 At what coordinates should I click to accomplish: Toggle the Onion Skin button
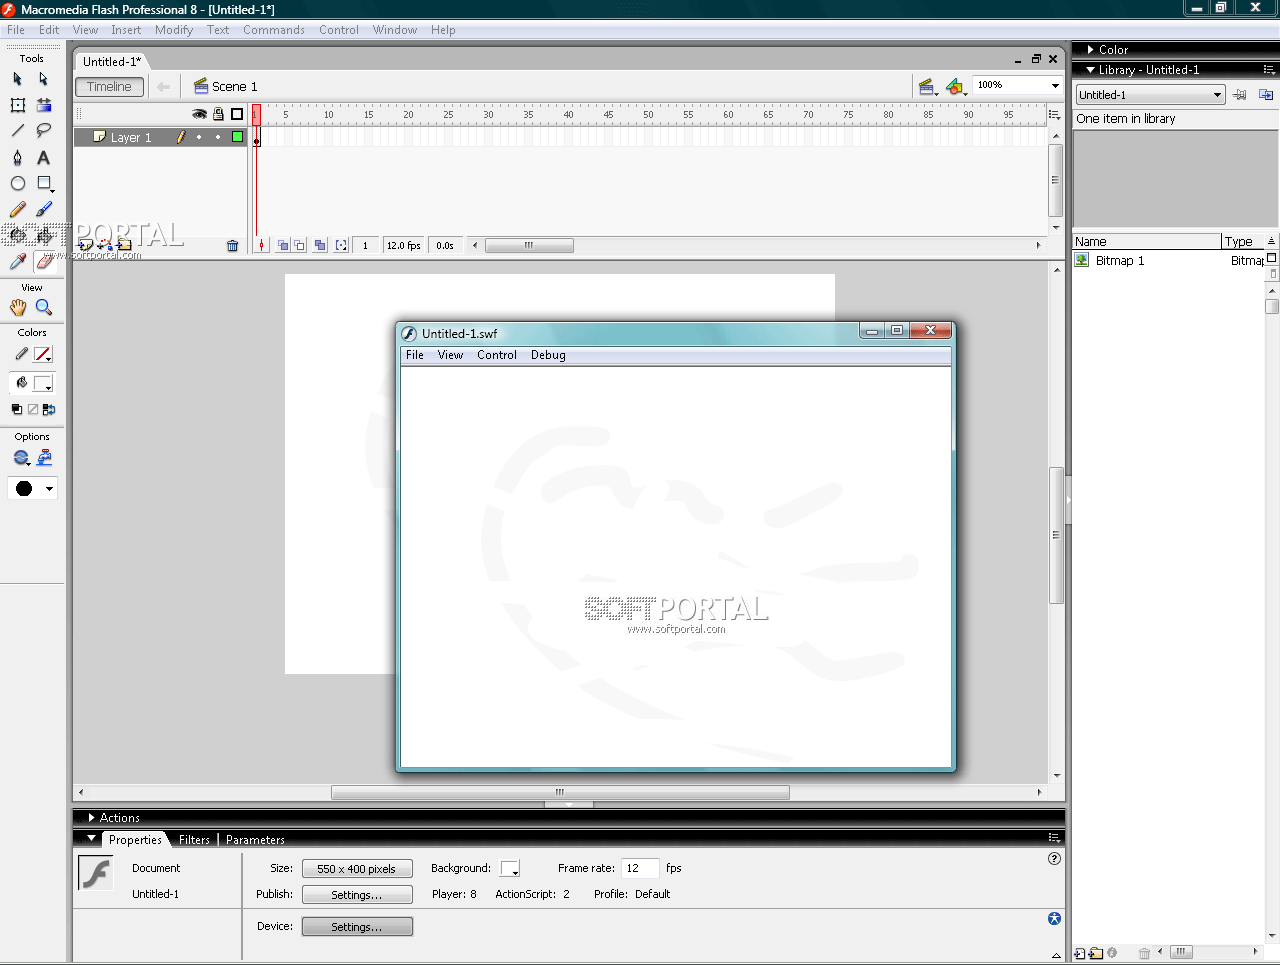(282, 245)
